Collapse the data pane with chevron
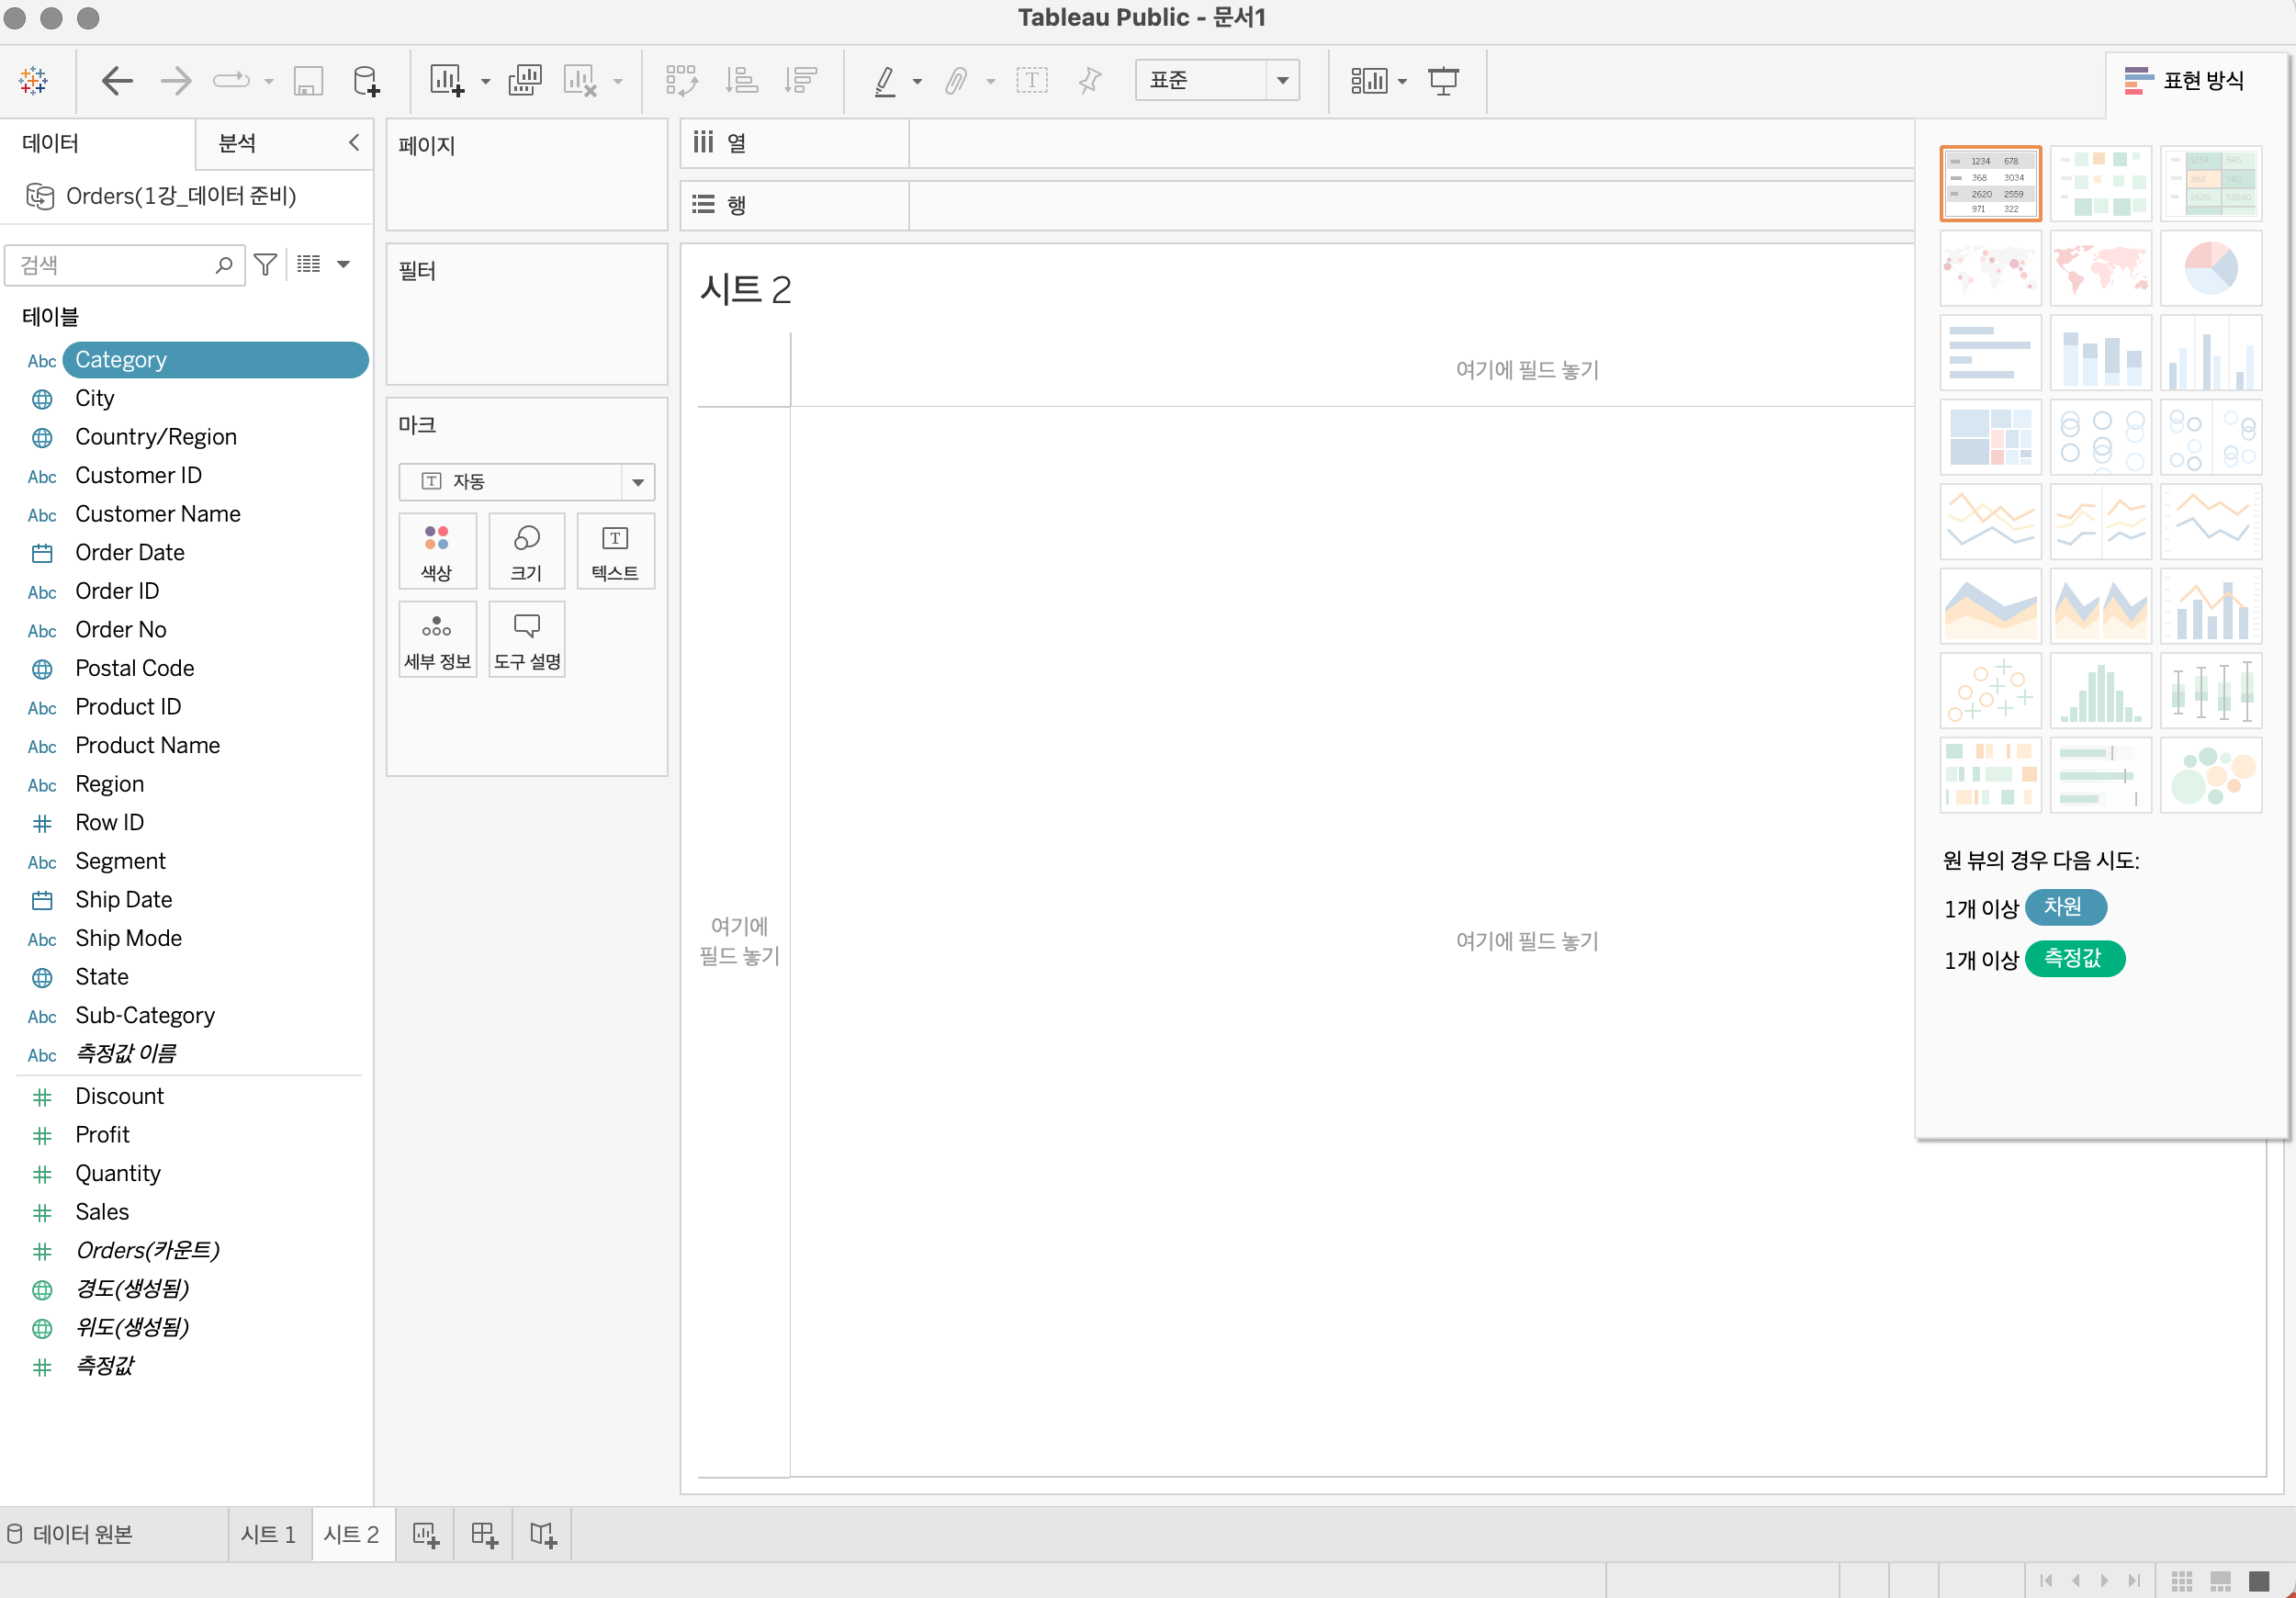2296x1598 pixels. pos(354,143)
